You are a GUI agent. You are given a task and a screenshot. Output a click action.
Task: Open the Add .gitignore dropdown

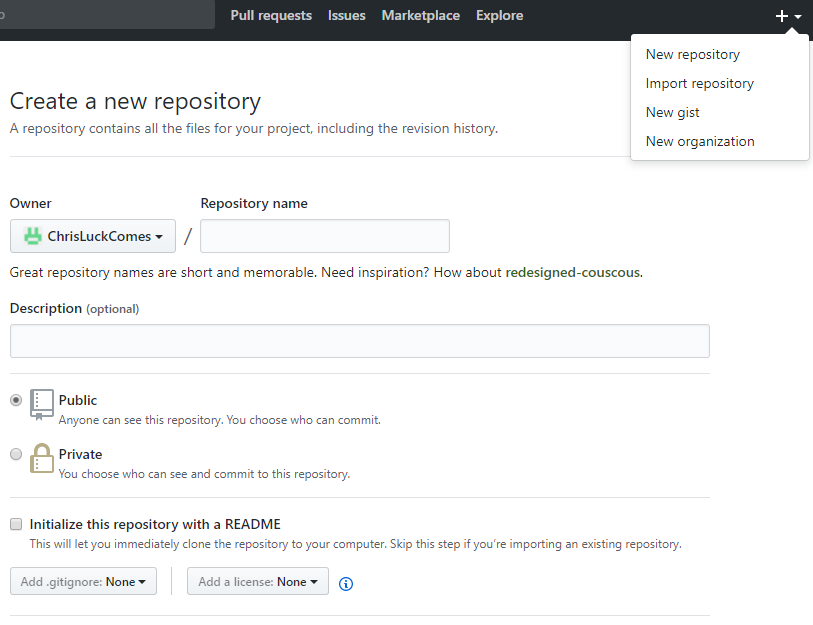[x=83, y=581]
